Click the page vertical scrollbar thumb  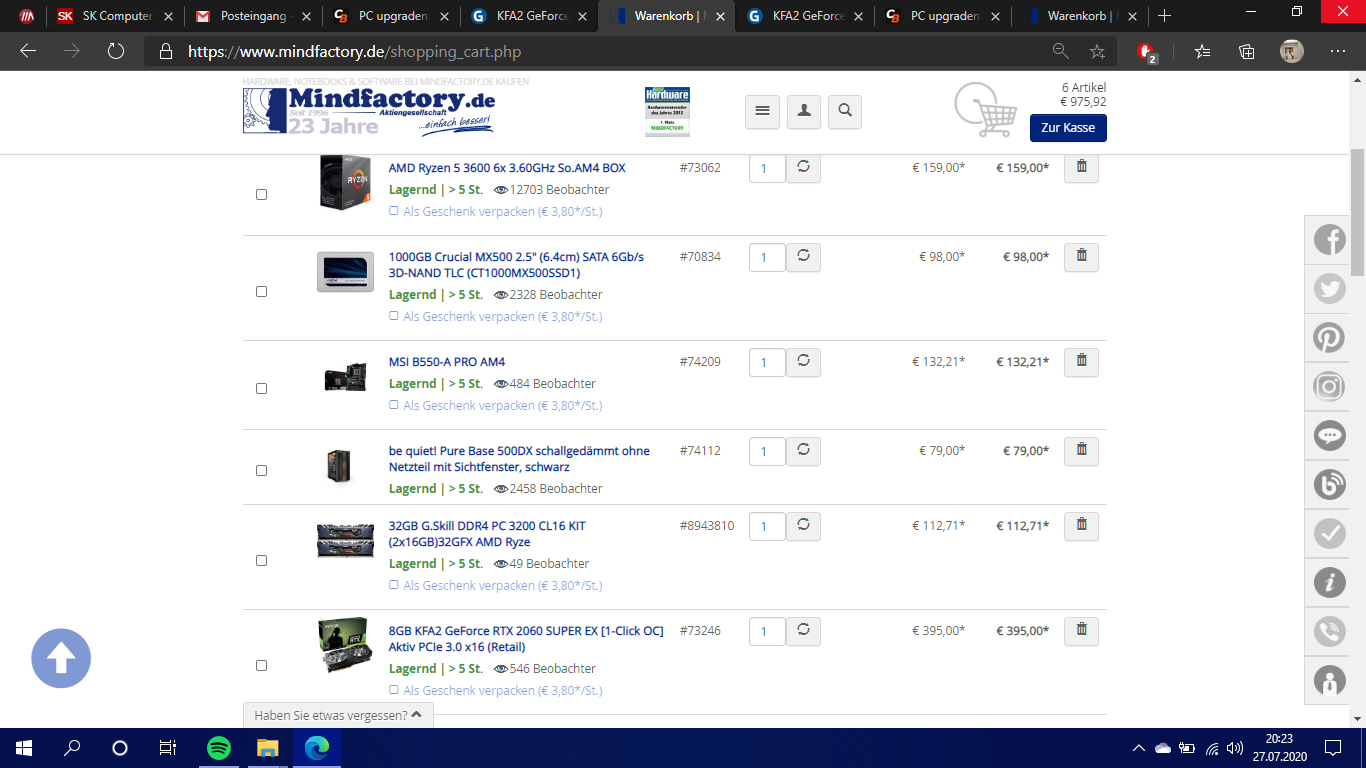click(1357, 211)
